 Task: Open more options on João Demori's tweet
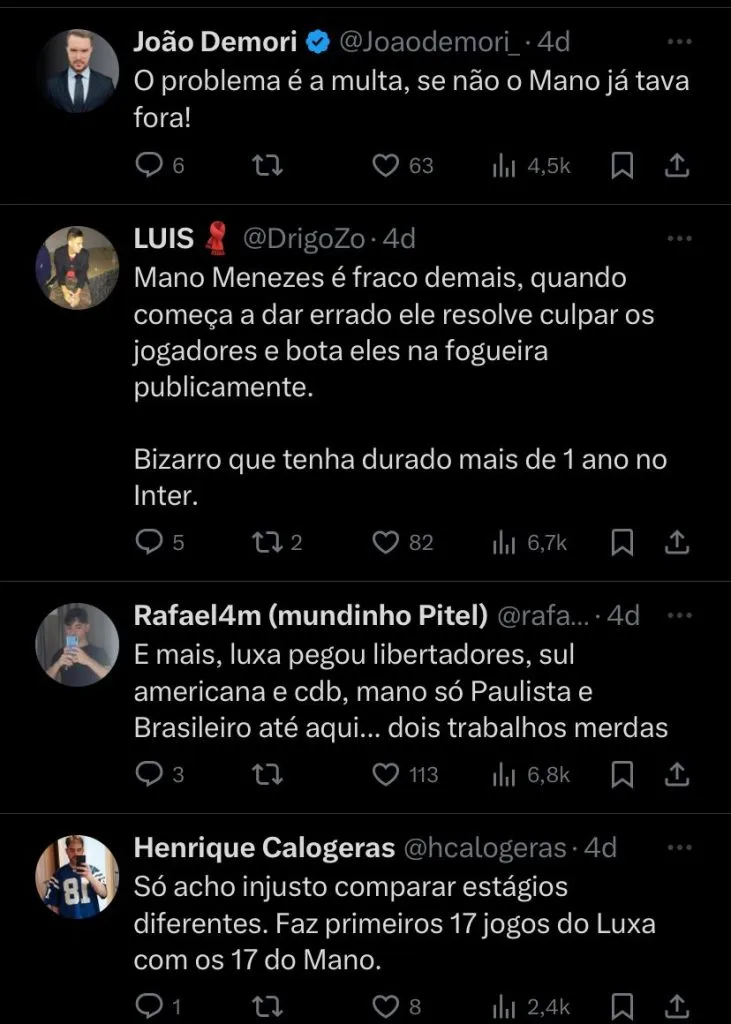click(679, 42)
